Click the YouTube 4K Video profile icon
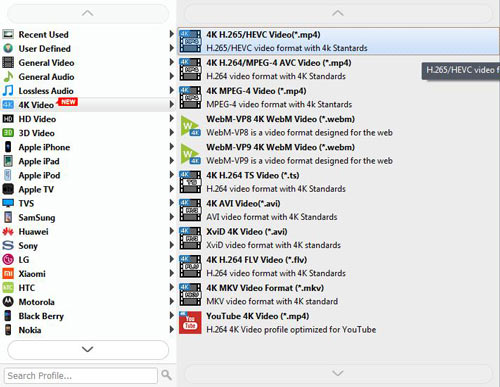 [190, 322]
